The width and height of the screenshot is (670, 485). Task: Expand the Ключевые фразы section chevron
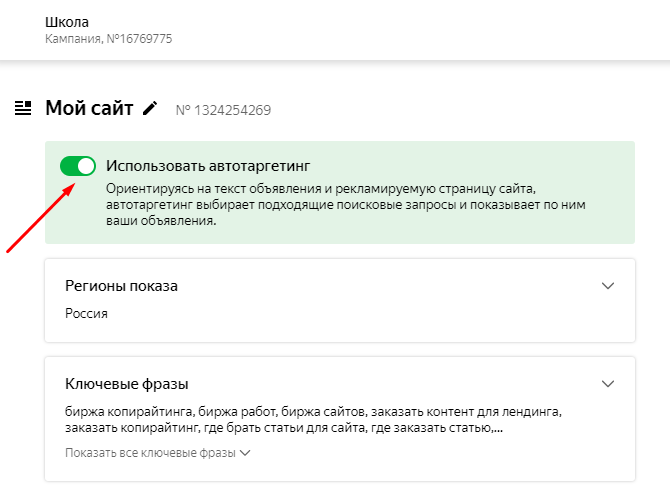[608, 383]
